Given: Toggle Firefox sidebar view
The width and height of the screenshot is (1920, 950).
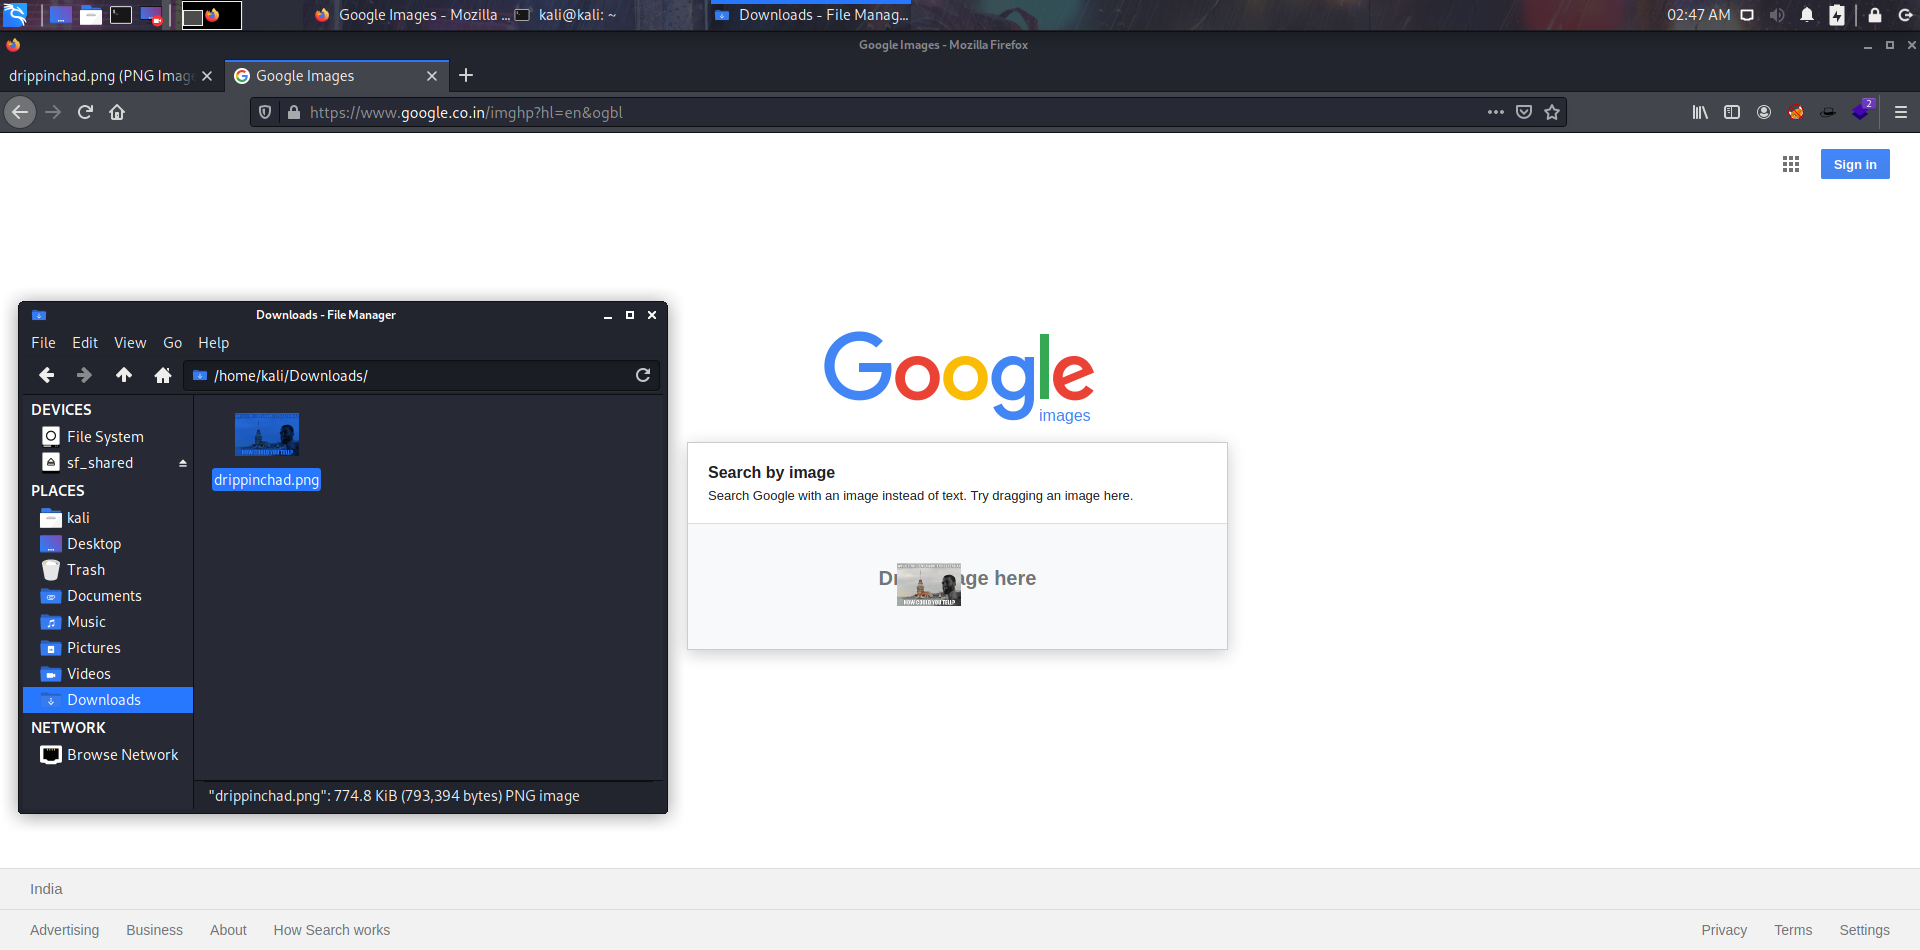Looking at the screenshot, I should click(1732, 112).
